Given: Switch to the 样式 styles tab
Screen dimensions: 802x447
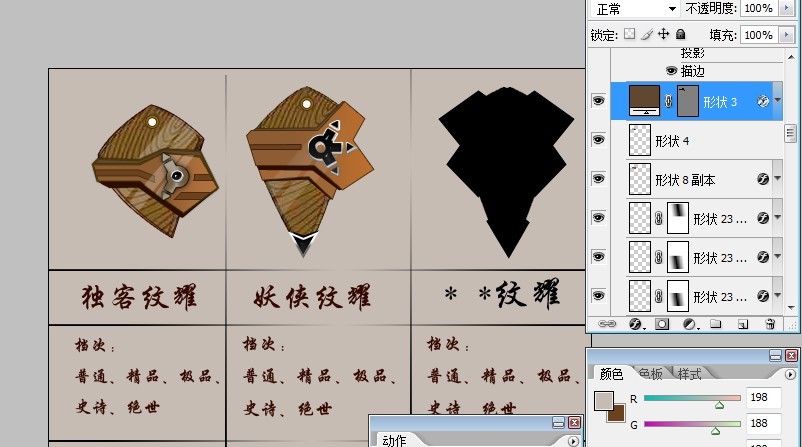Looking at the screenshot, I should [689, 374].
